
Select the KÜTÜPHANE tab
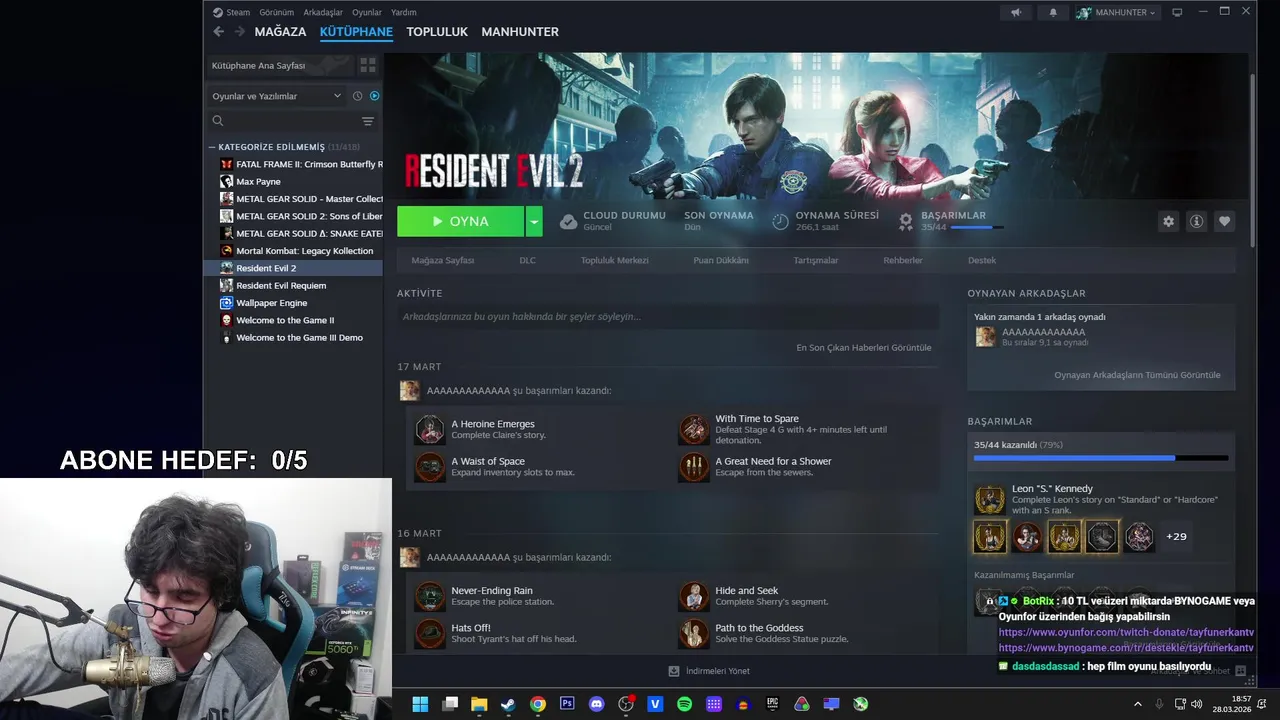356,32
